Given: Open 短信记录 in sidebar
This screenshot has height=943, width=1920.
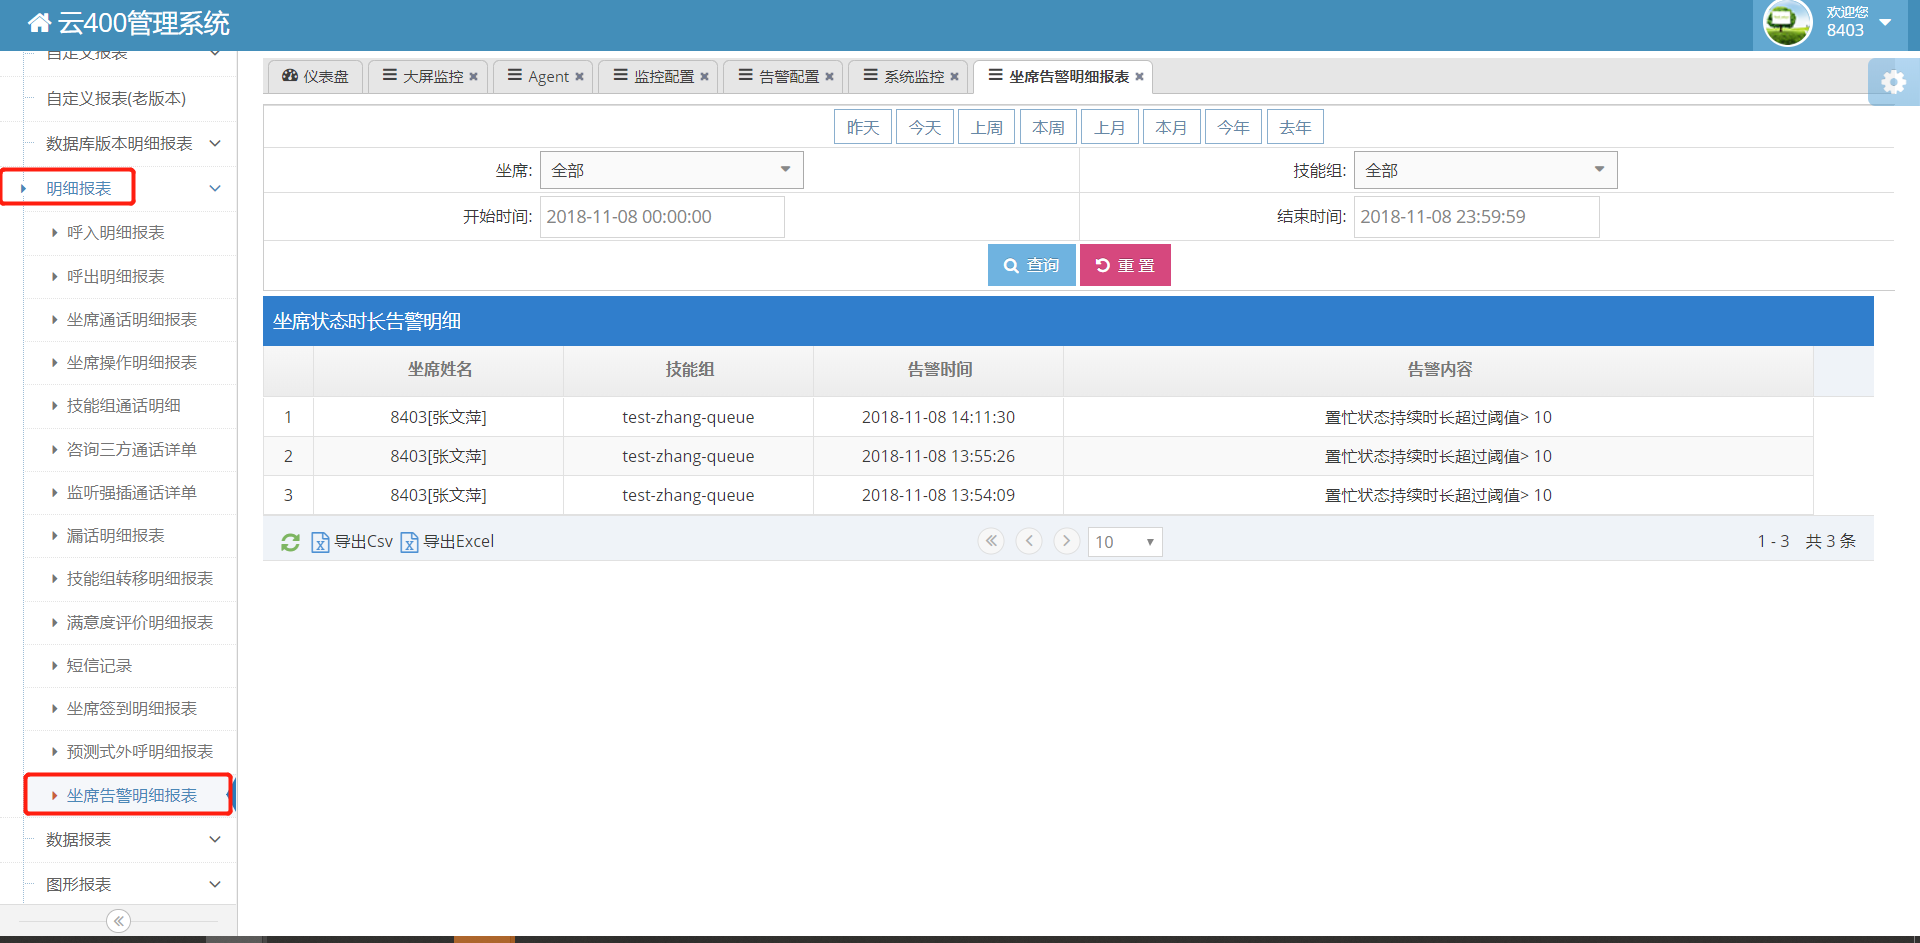Looking at the screenshot, I should (100, 666).
